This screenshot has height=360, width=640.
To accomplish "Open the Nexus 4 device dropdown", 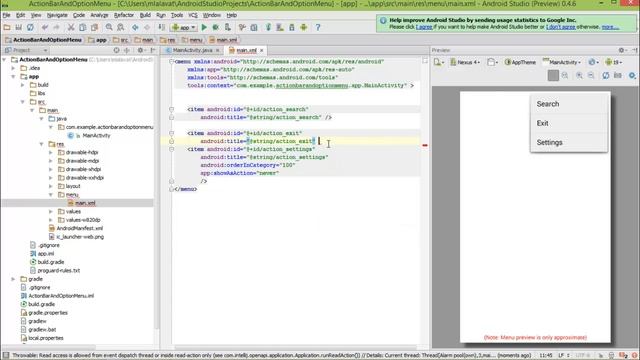I will tap(465, 62).
